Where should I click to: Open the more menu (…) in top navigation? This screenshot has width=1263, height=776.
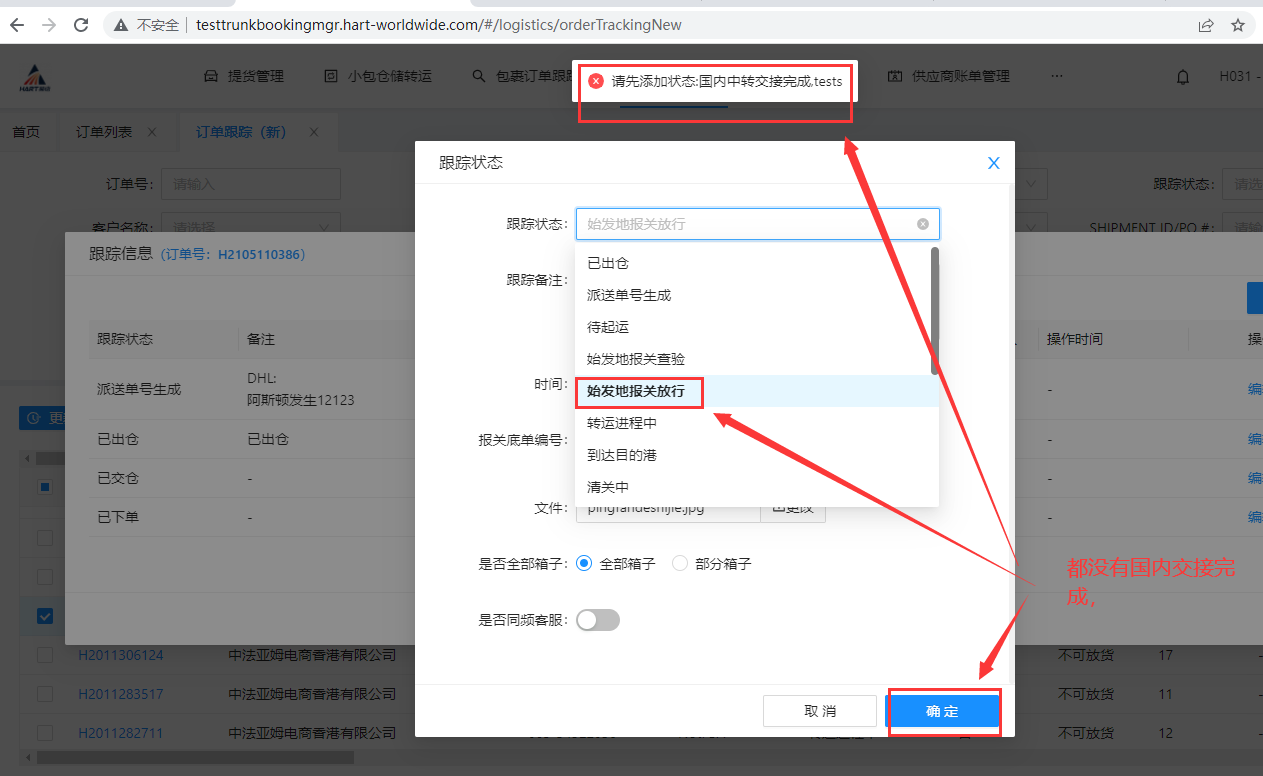(1057, 76)
